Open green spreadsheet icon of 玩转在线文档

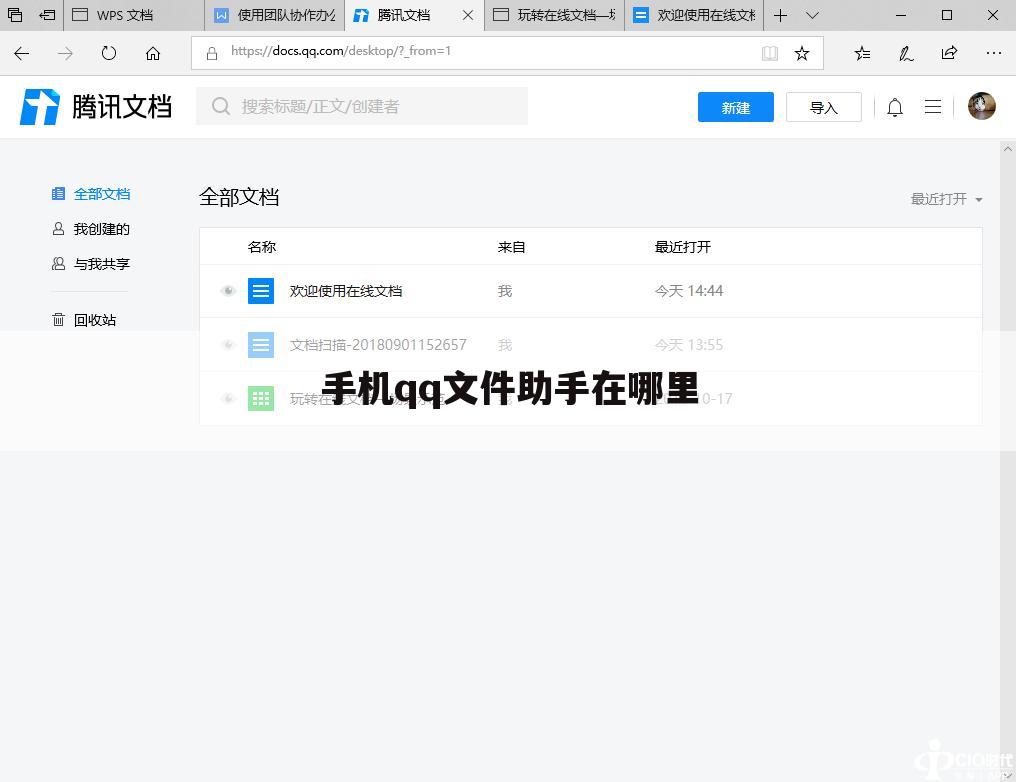pos(260,398)
